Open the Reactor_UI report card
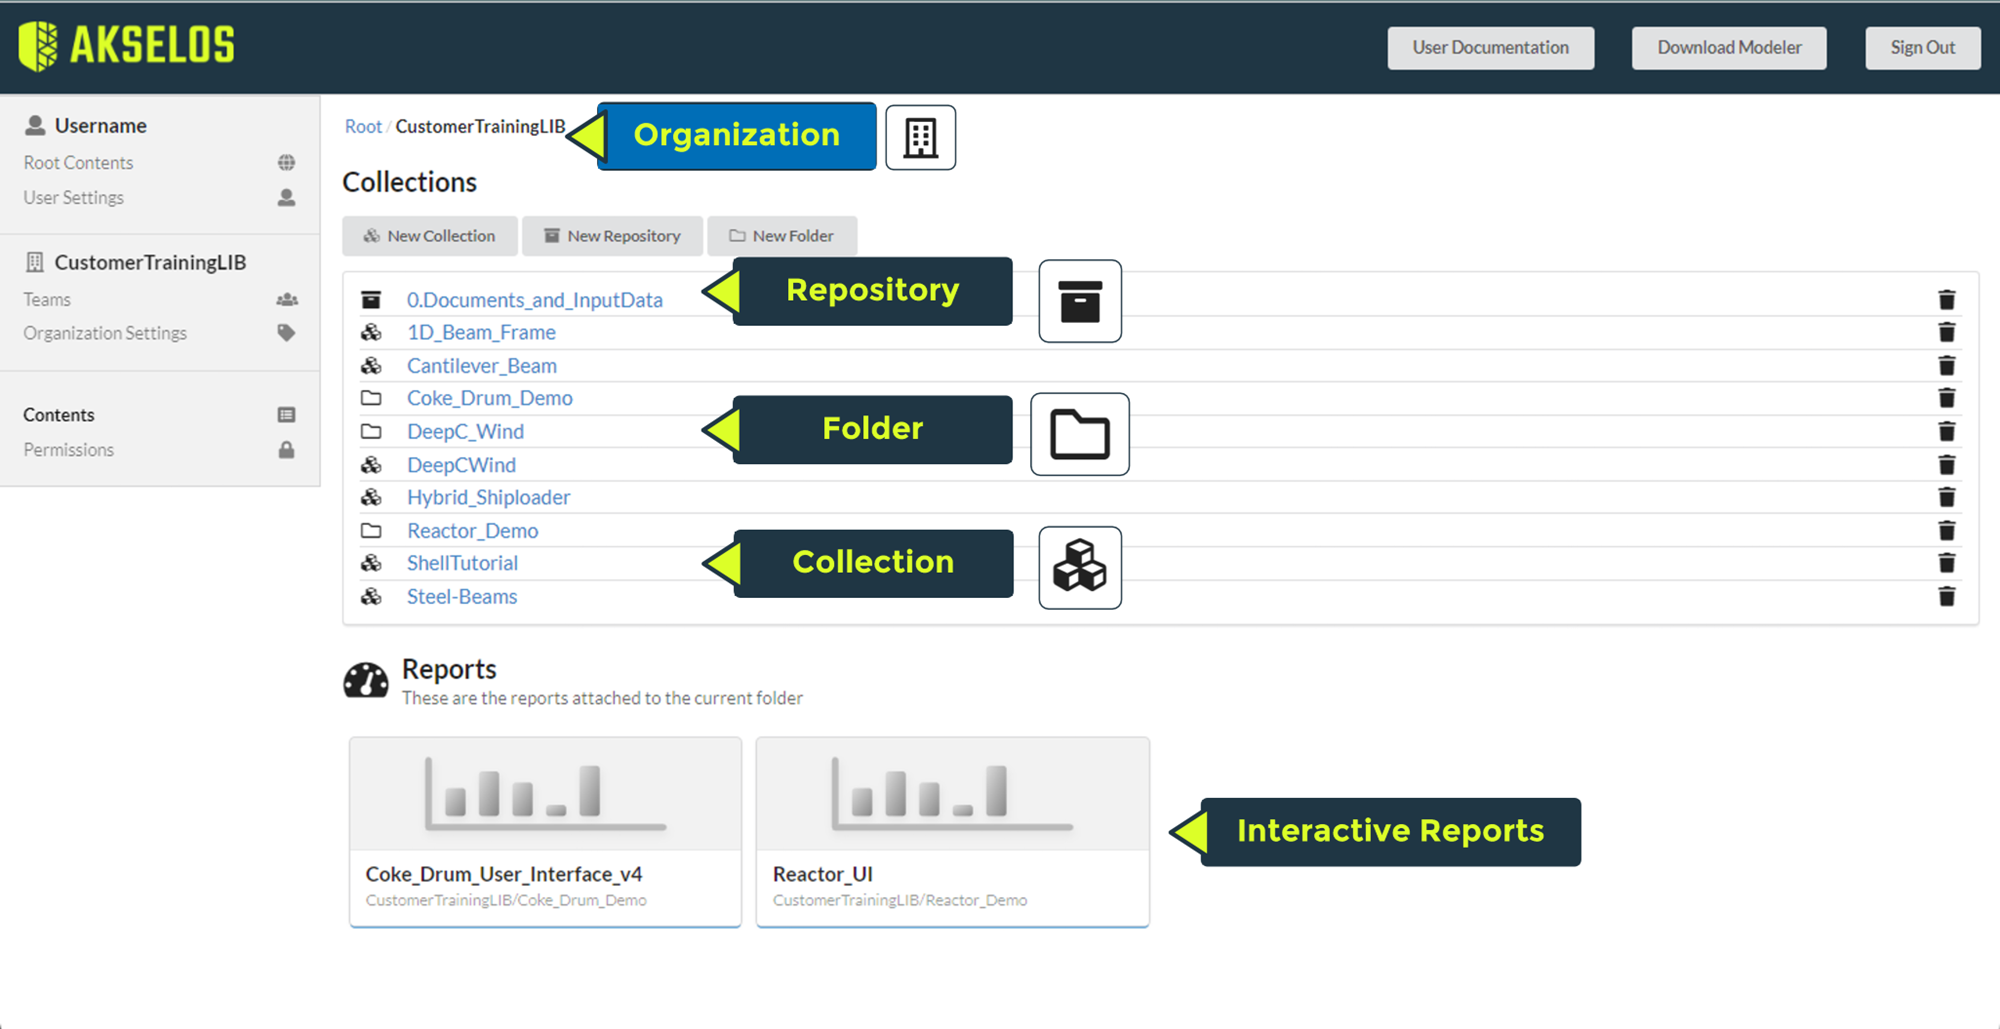 952,832
